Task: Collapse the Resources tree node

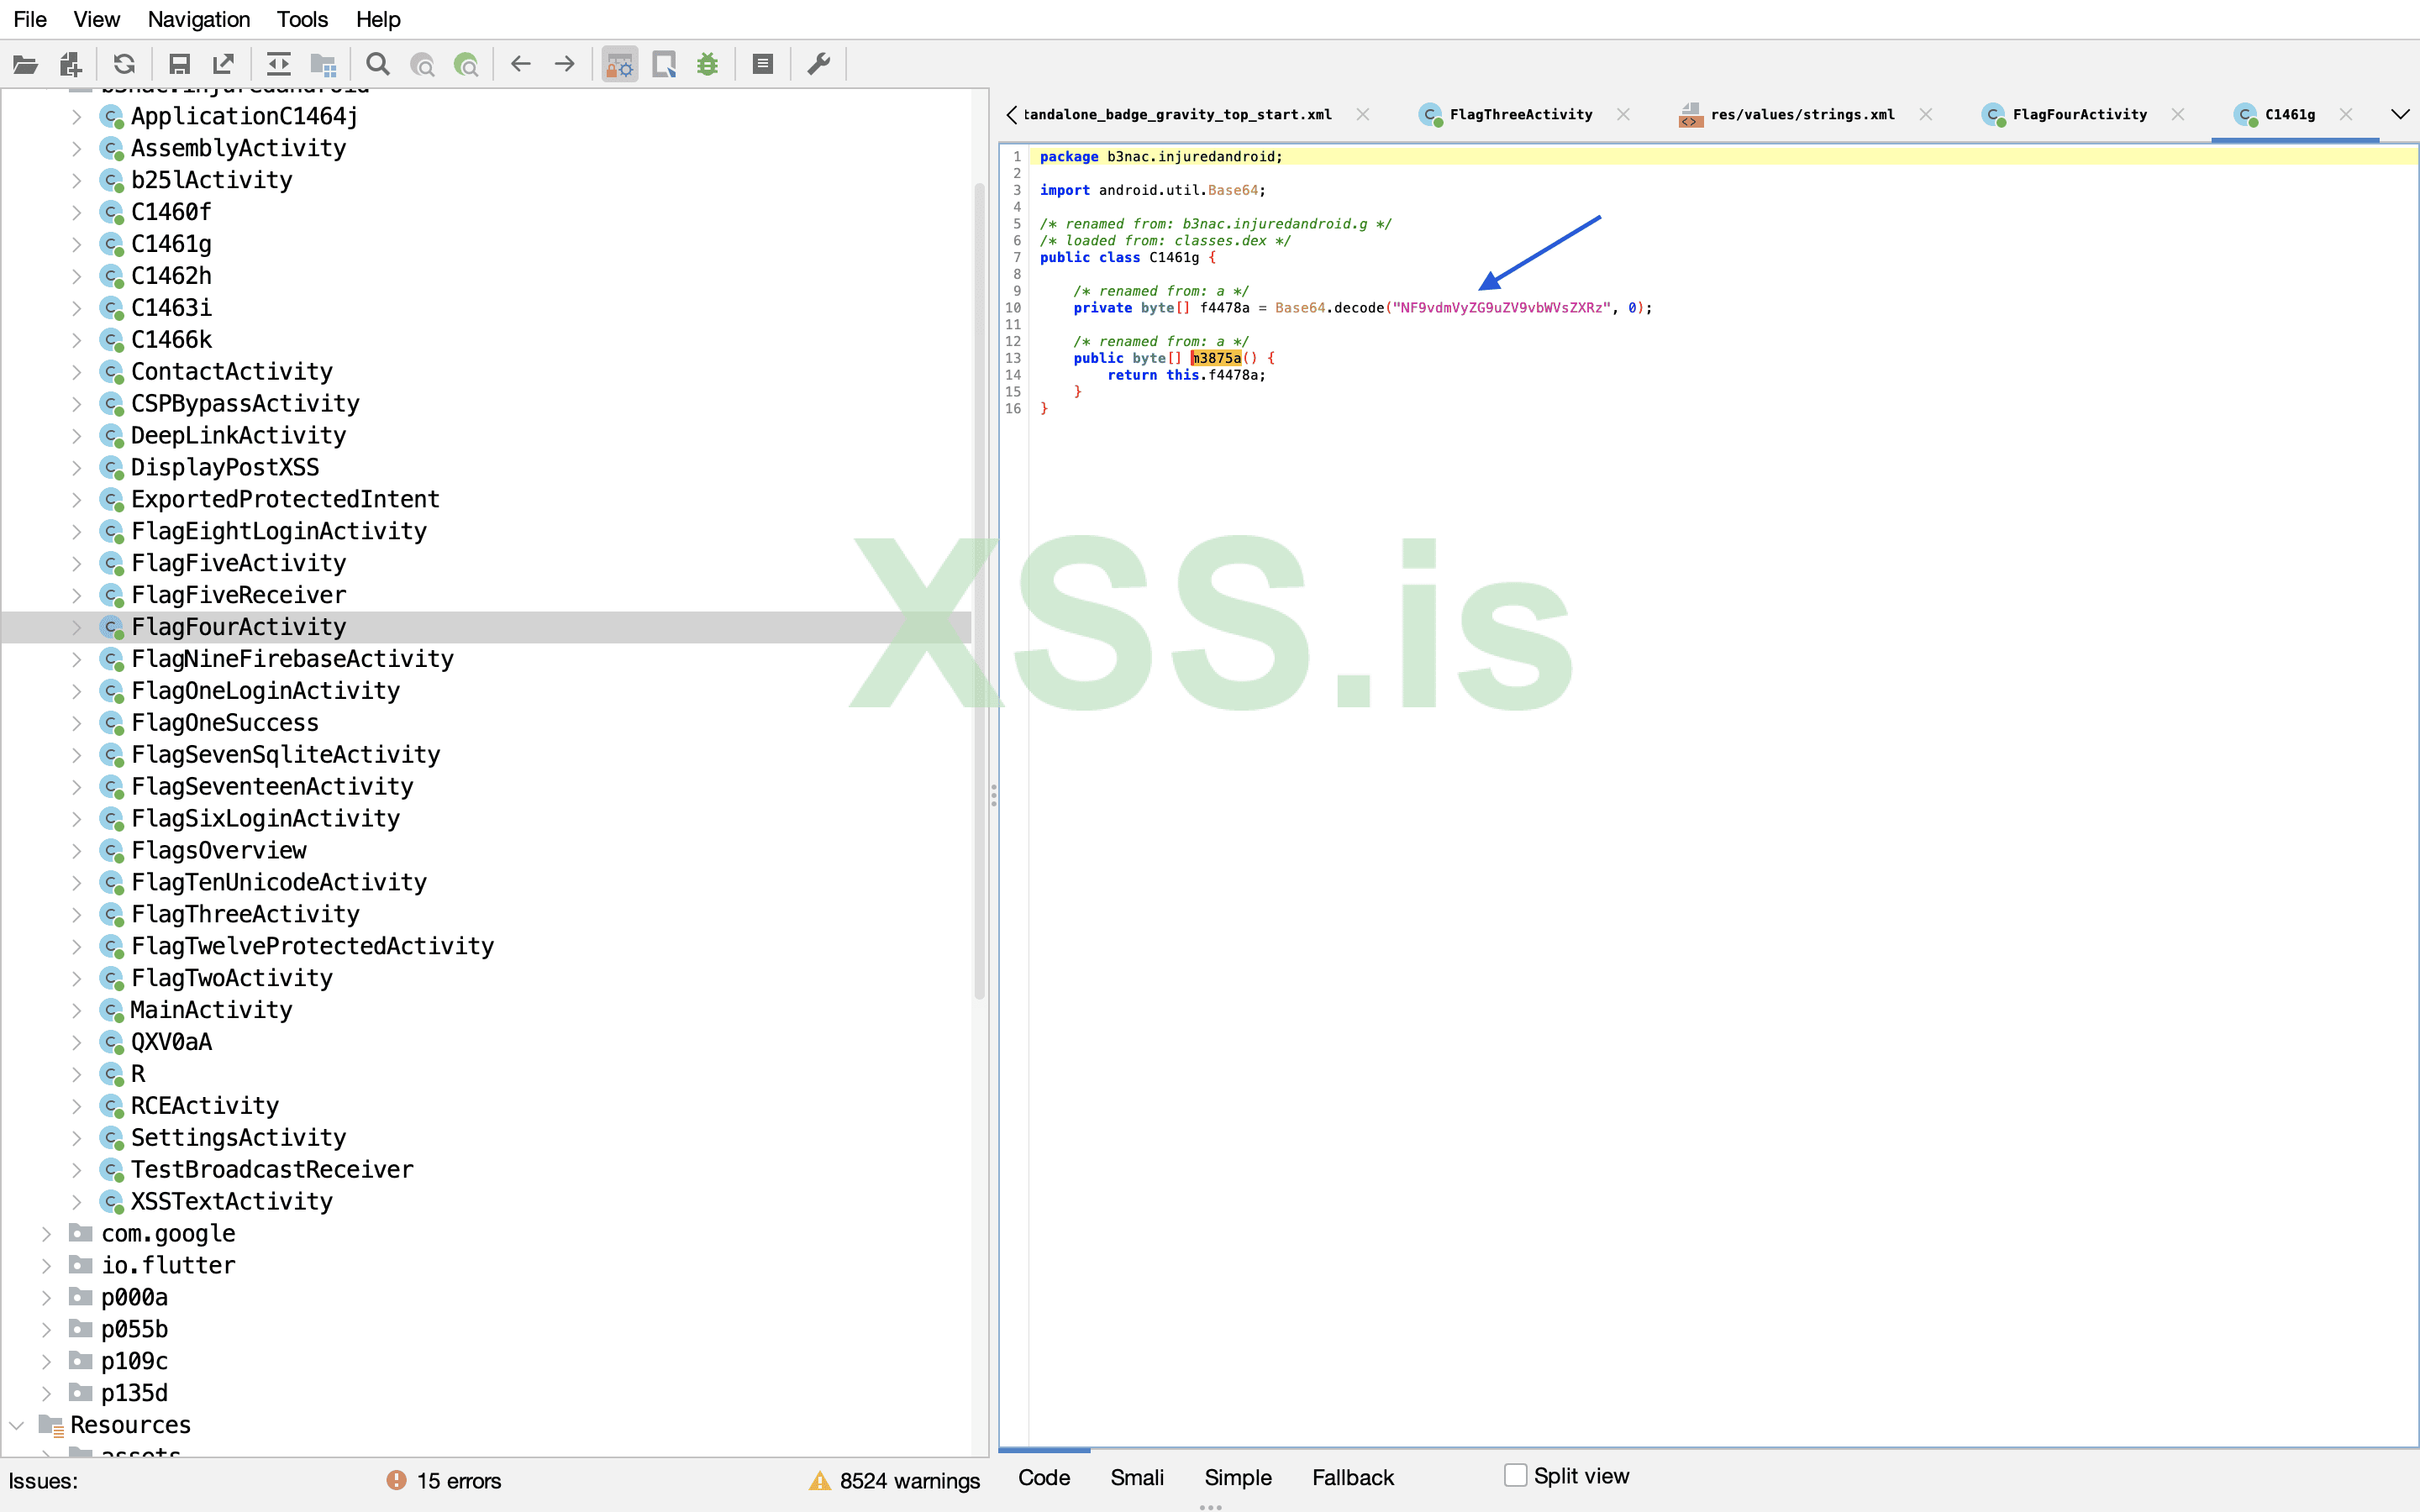Action: tap(17, 1425)
